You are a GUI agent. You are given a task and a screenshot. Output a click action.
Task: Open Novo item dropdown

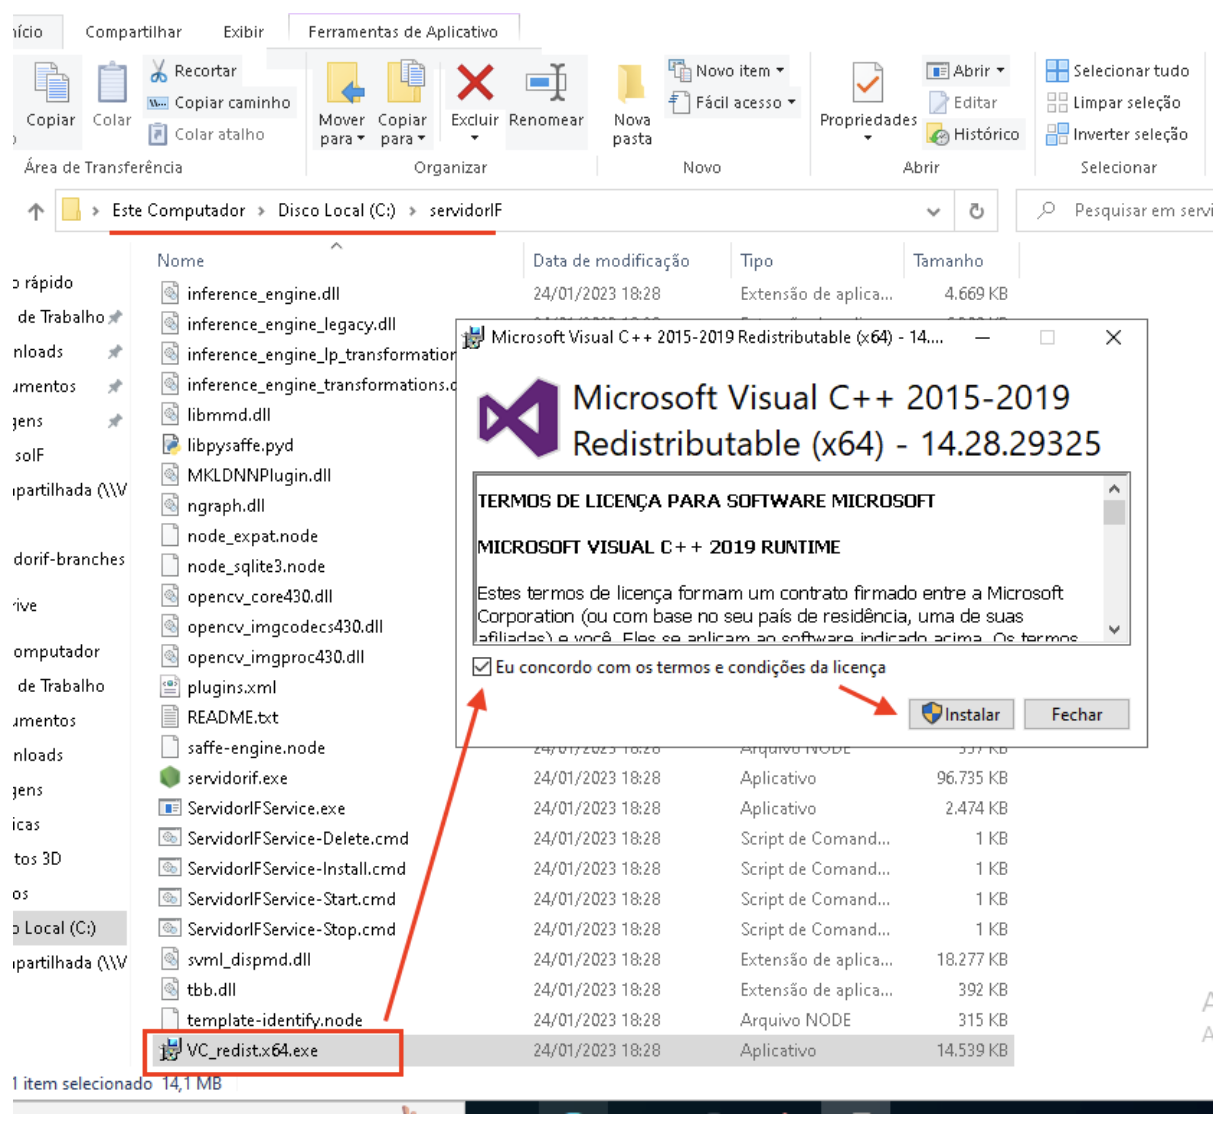click(727, 71)
